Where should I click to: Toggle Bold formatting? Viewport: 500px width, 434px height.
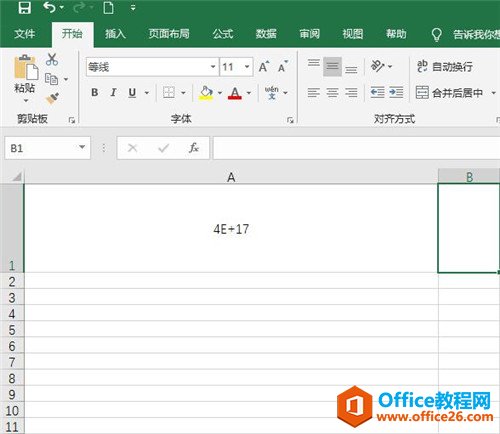[x=95, y=92]
